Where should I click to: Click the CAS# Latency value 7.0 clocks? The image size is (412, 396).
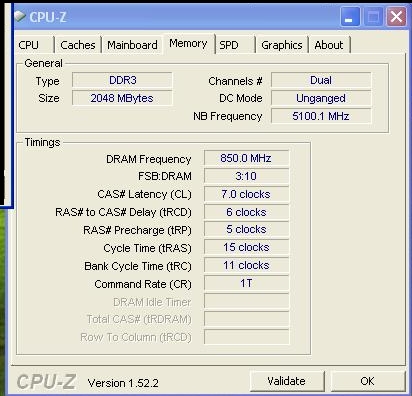pos(246,194)
